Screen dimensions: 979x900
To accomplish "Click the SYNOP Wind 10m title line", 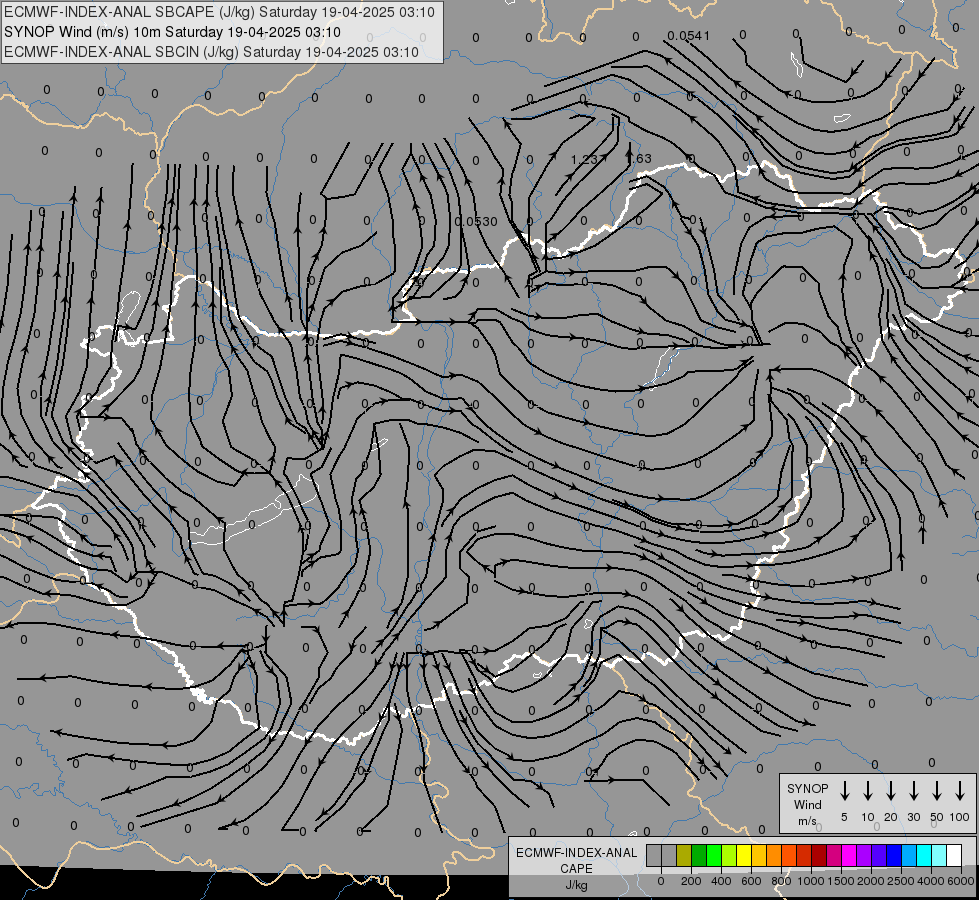I will [x=172, y=32].
